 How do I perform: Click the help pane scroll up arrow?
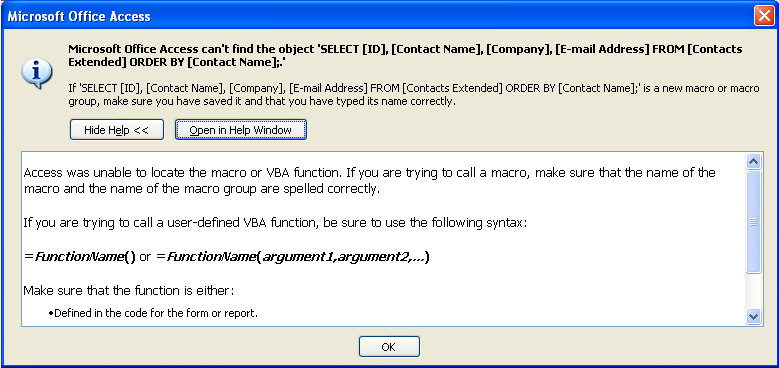coord(754,161)
